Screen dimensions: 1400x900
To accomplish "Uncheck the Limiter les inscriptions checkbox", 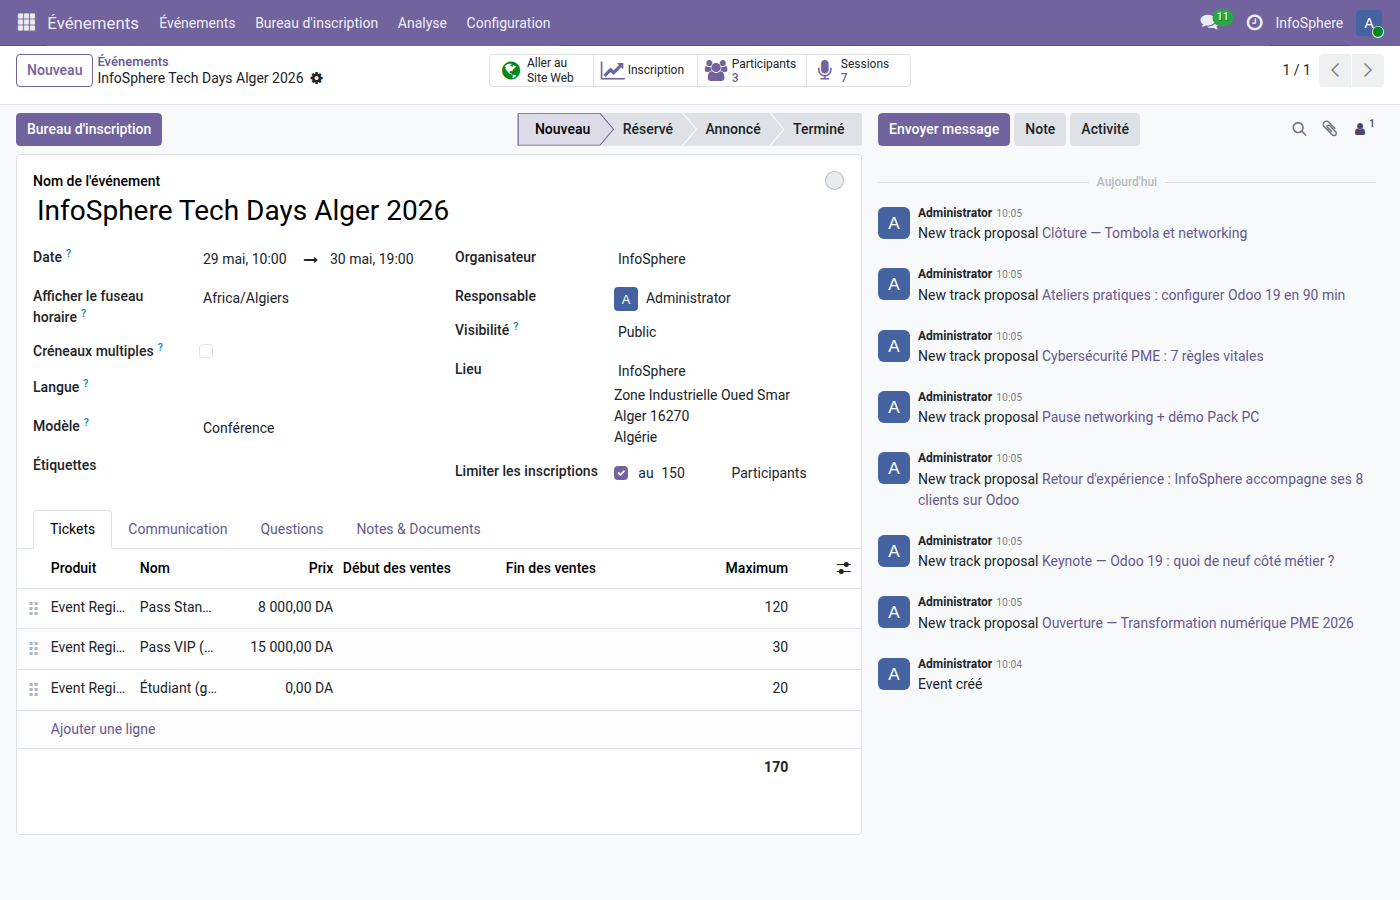I will point(621,473).
